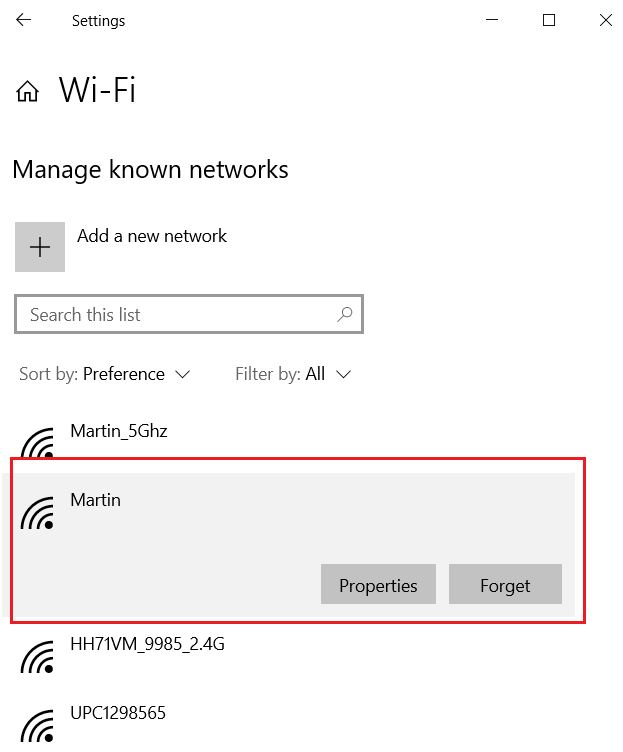623x752 pixels.
Task: Open Properties for the Martin network
Action: point(378,584)
